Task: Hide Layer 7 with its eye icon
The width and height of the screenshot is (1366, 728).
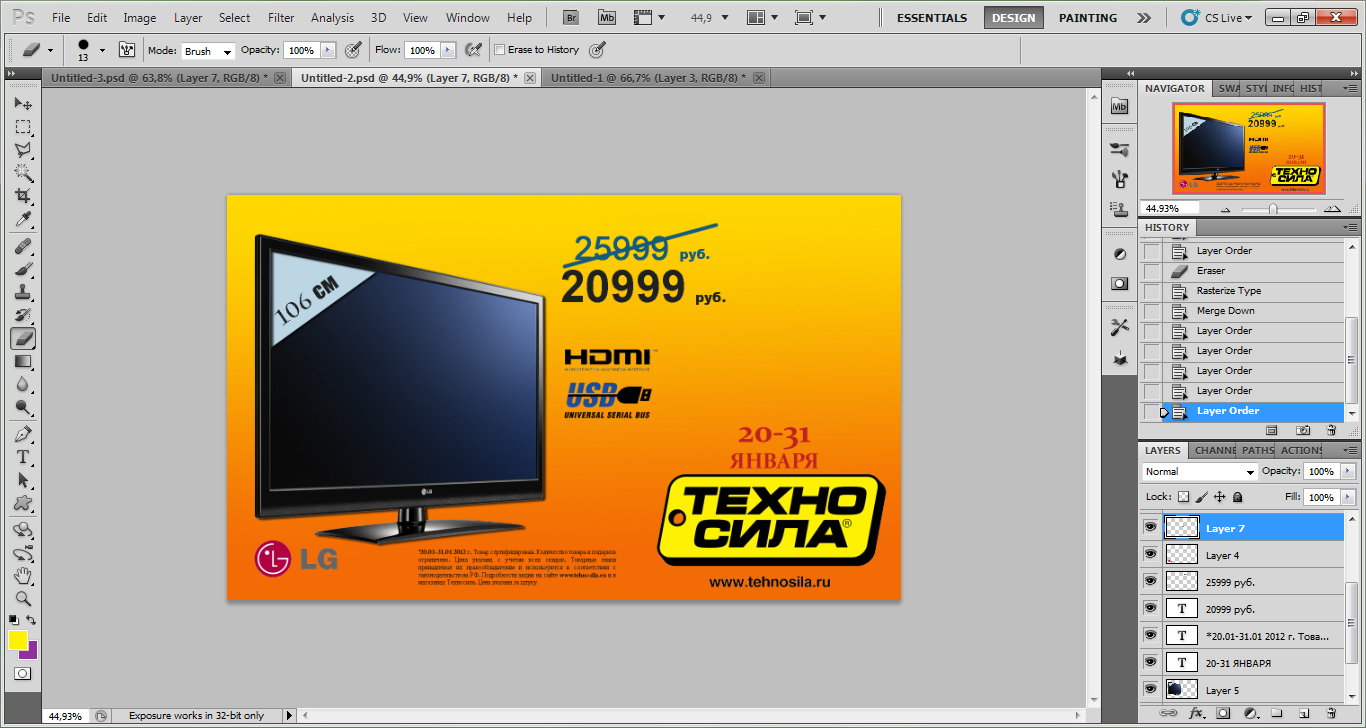Action: coord(1150,527)
